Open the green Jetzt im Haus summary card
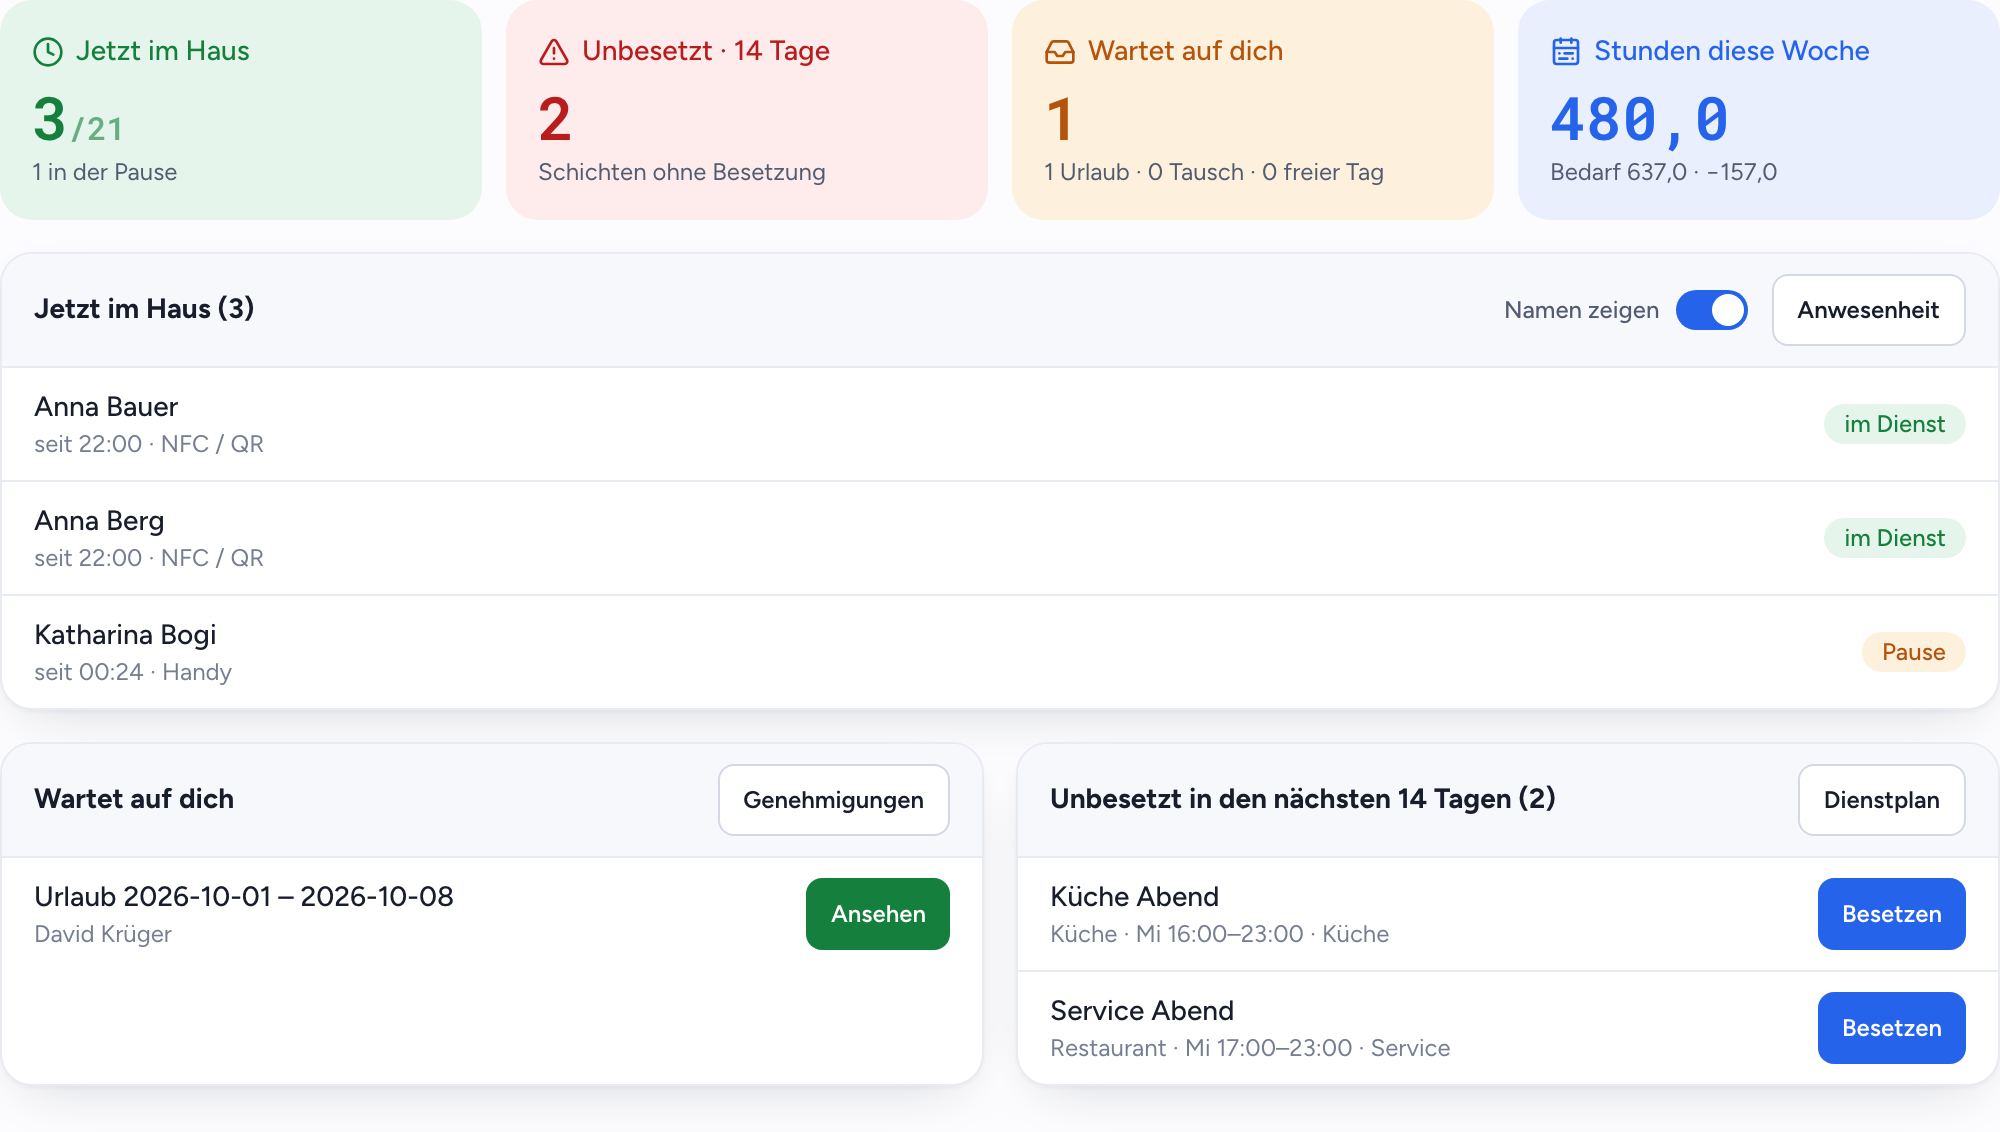This screenshot has width=2000, height=1132. tap(241, 110)
